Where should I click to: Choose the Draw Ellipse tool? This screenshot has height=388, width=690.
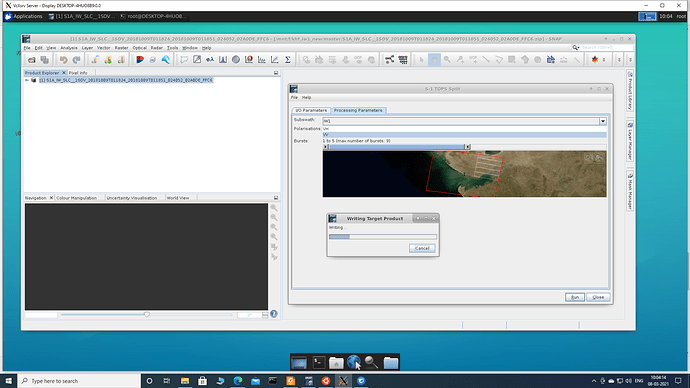538,60
